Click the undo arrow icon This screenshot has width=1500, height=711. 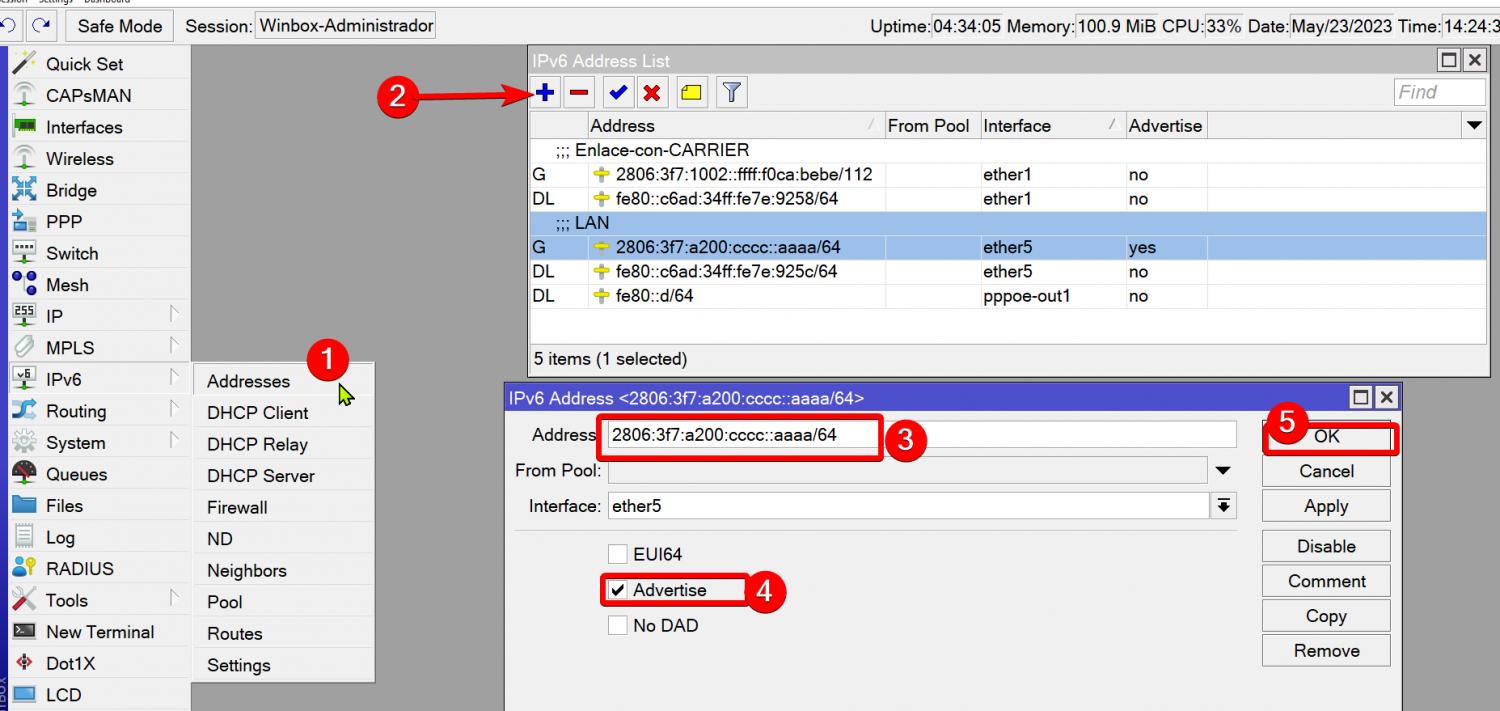[x=10, y=25]
